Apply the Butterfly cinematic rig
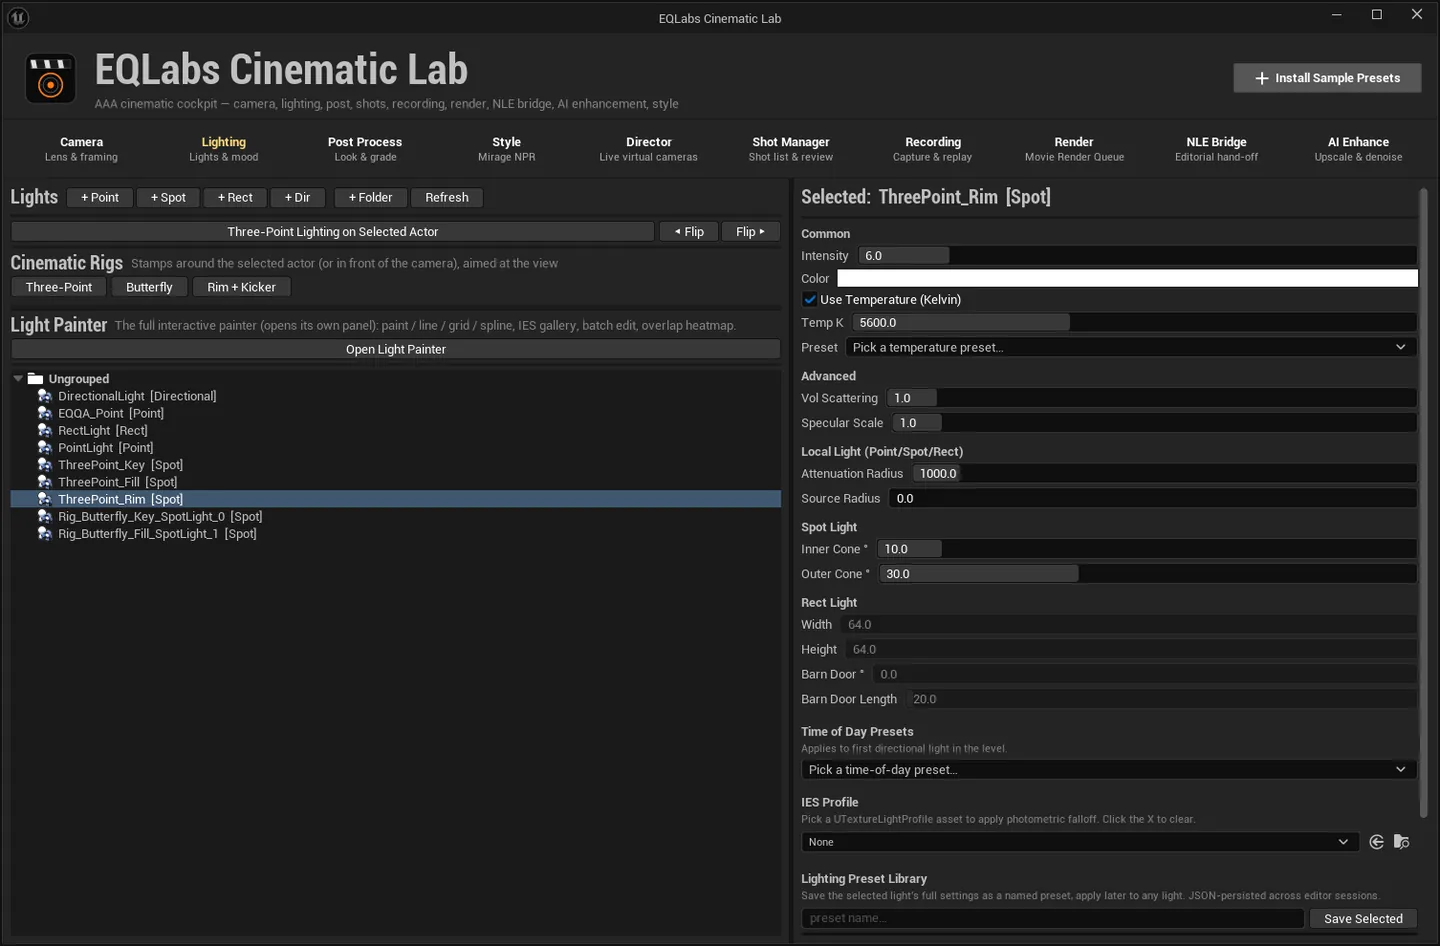1440x946 pixels. point(149,287)
